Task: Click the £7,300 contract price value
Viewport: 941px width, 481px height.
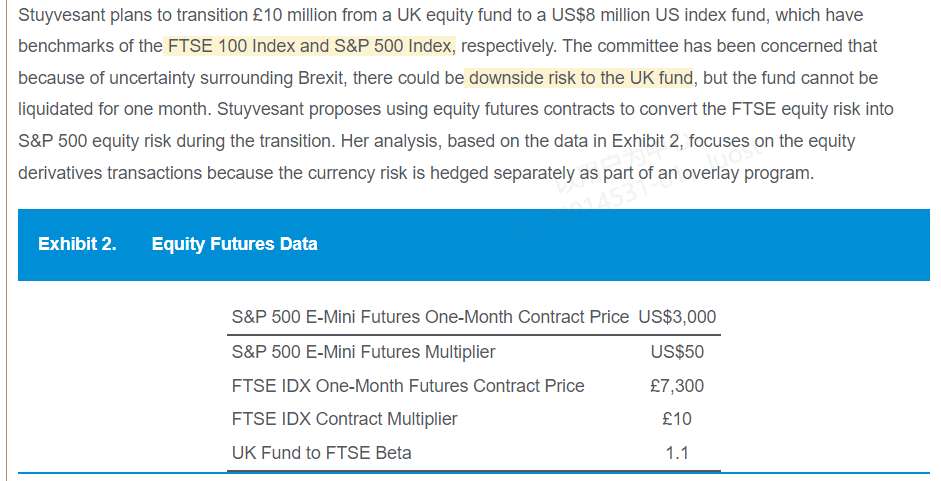Action: tap(677, 386)
